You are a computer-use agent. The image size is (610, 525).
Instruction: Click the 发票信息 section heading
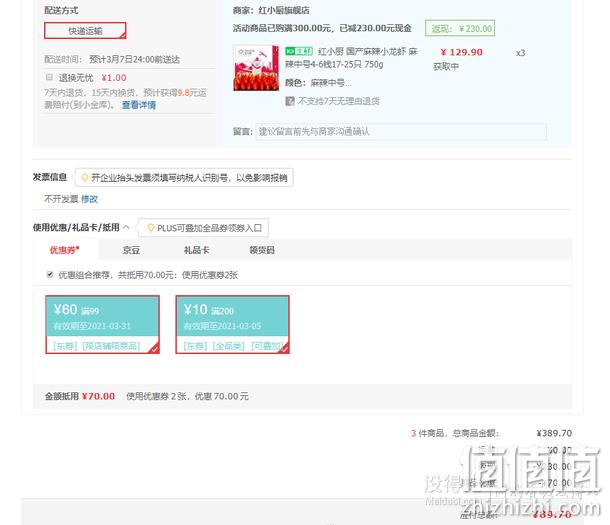(50, 177)
